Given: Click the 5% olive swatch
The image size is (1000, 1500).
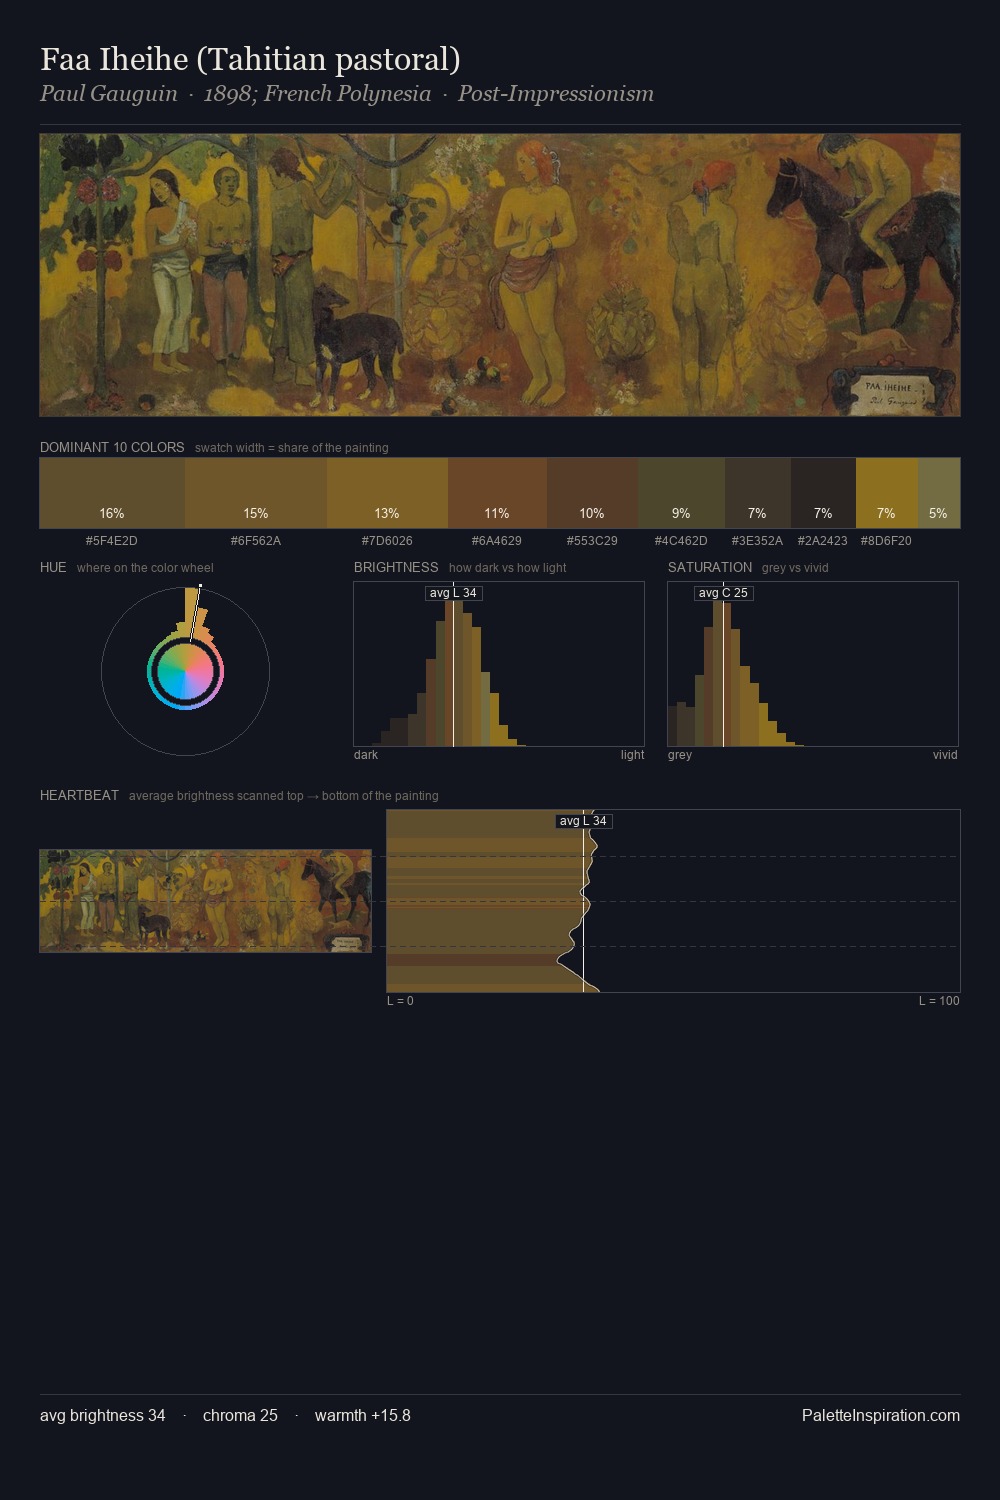Looking at the screenshot, I should 938,493.
